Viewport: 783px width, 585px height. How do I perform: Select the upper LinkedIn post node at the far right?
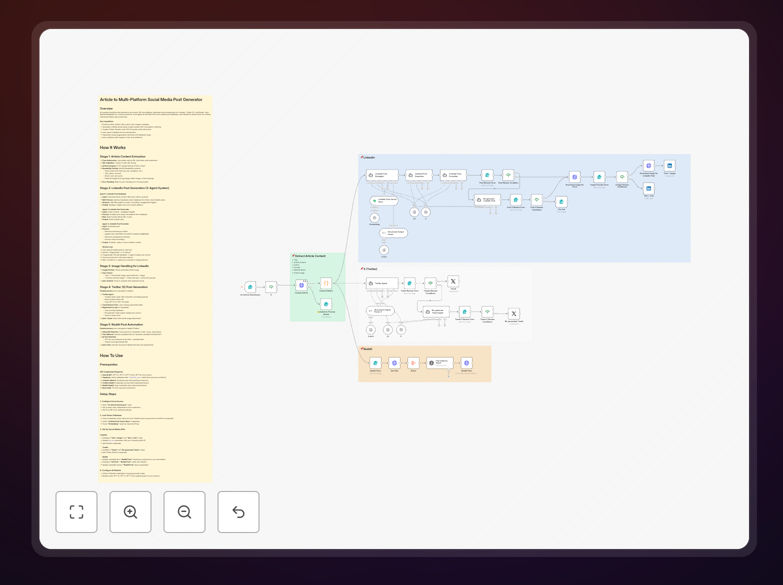click(670, 166)
